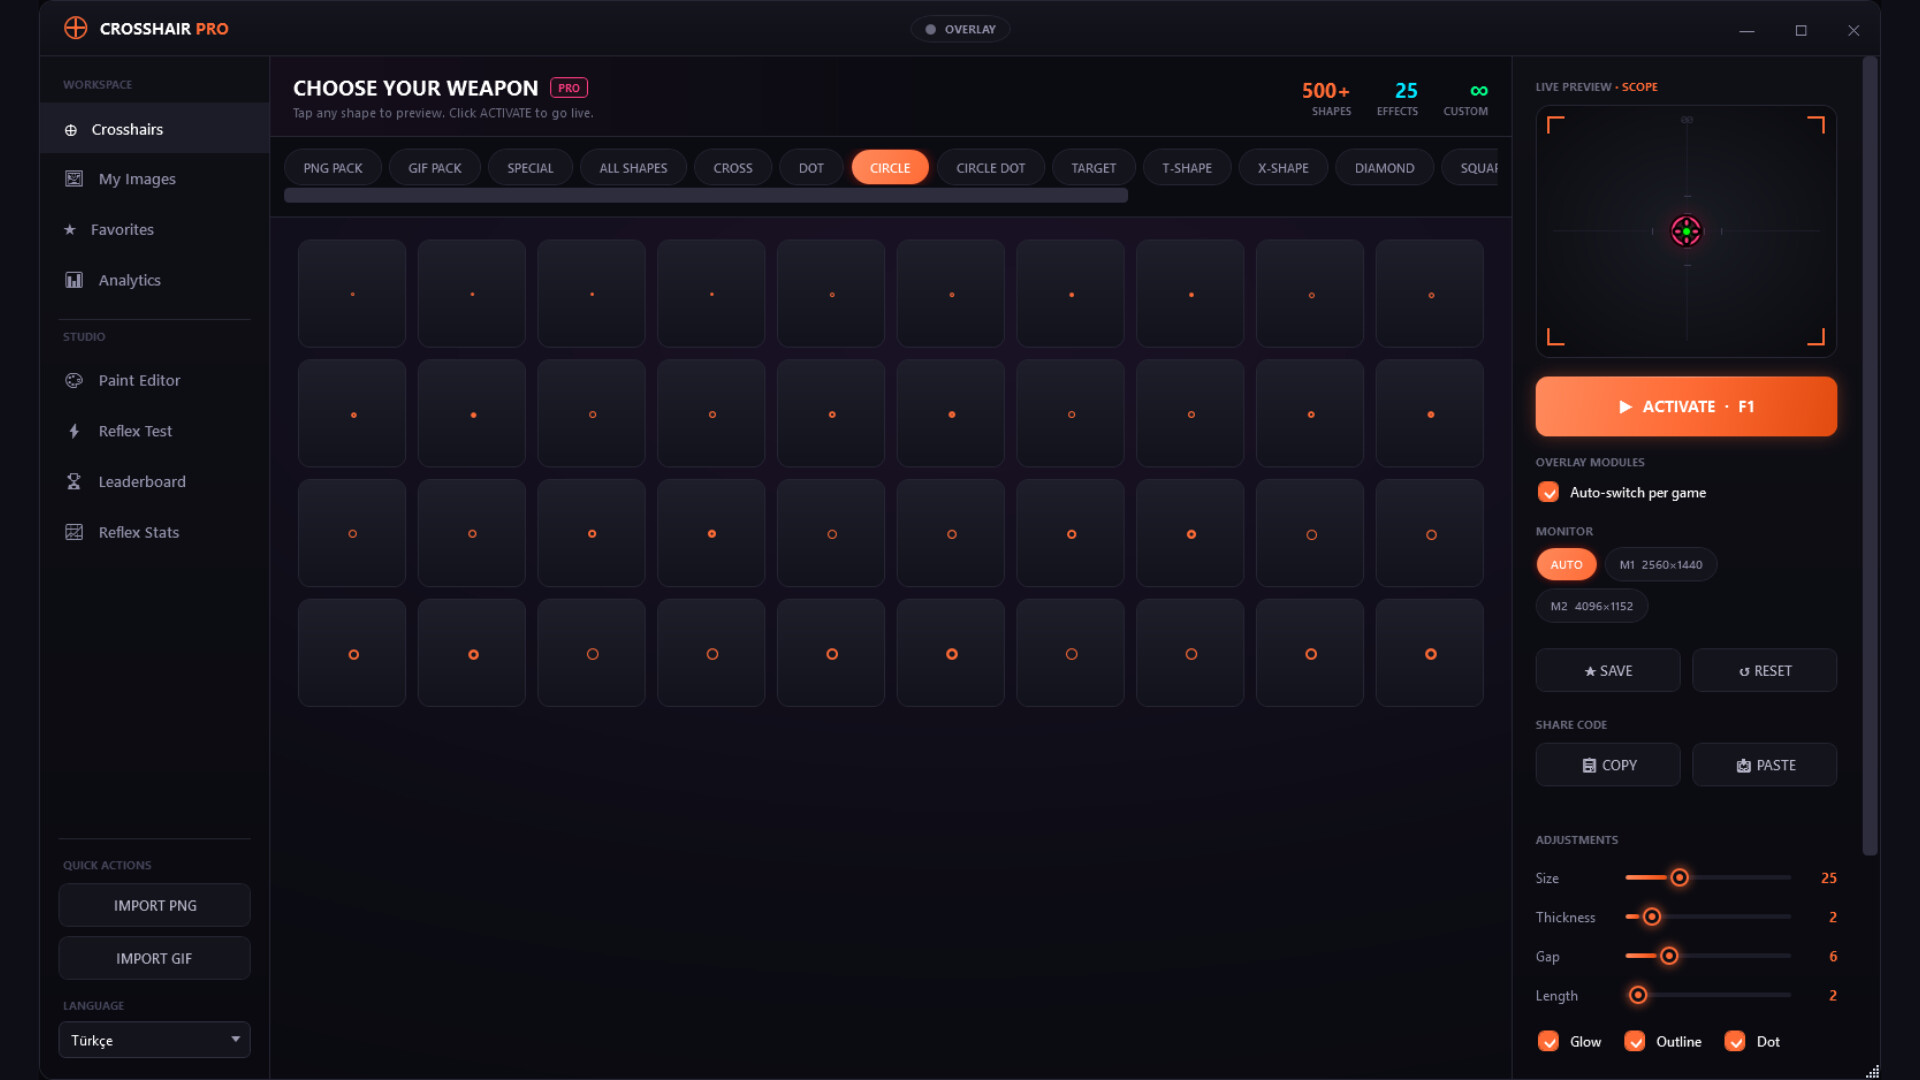Open the Paint Editor palette entry
The height and width of the screenshot is (1080, 1920).
pos(154,380)
